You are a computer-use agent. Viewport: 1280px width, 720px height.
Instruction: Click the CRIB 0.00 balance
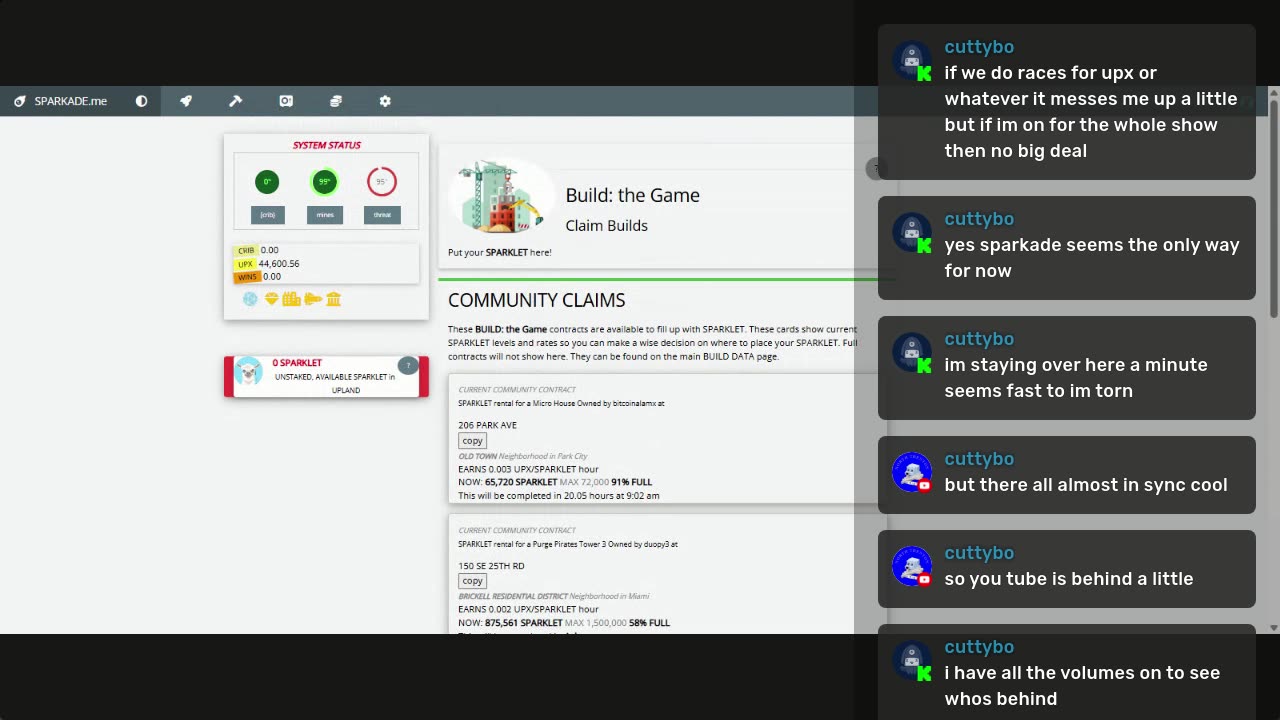tap(257, 251)
